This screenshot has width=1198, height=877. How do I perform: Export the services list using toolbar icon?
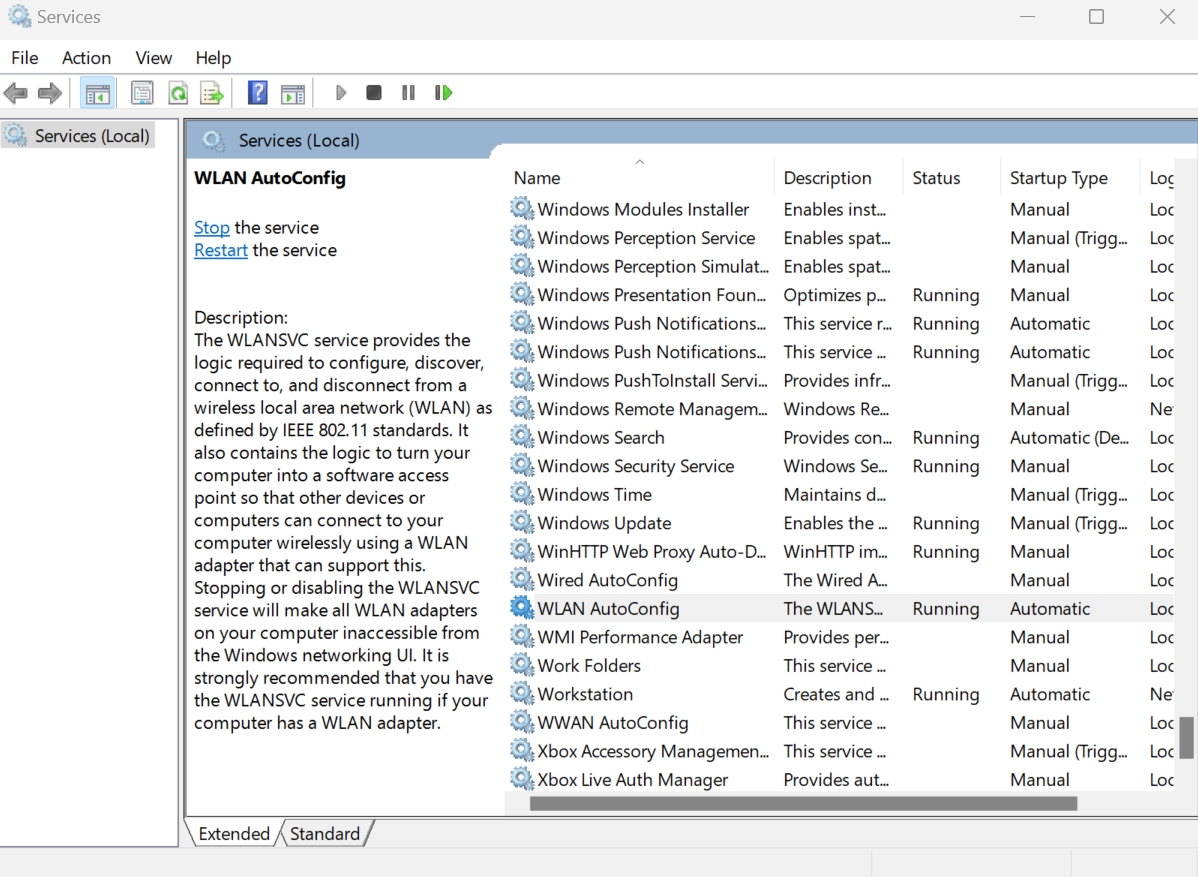pyautogui.click(x=212, y=92)
